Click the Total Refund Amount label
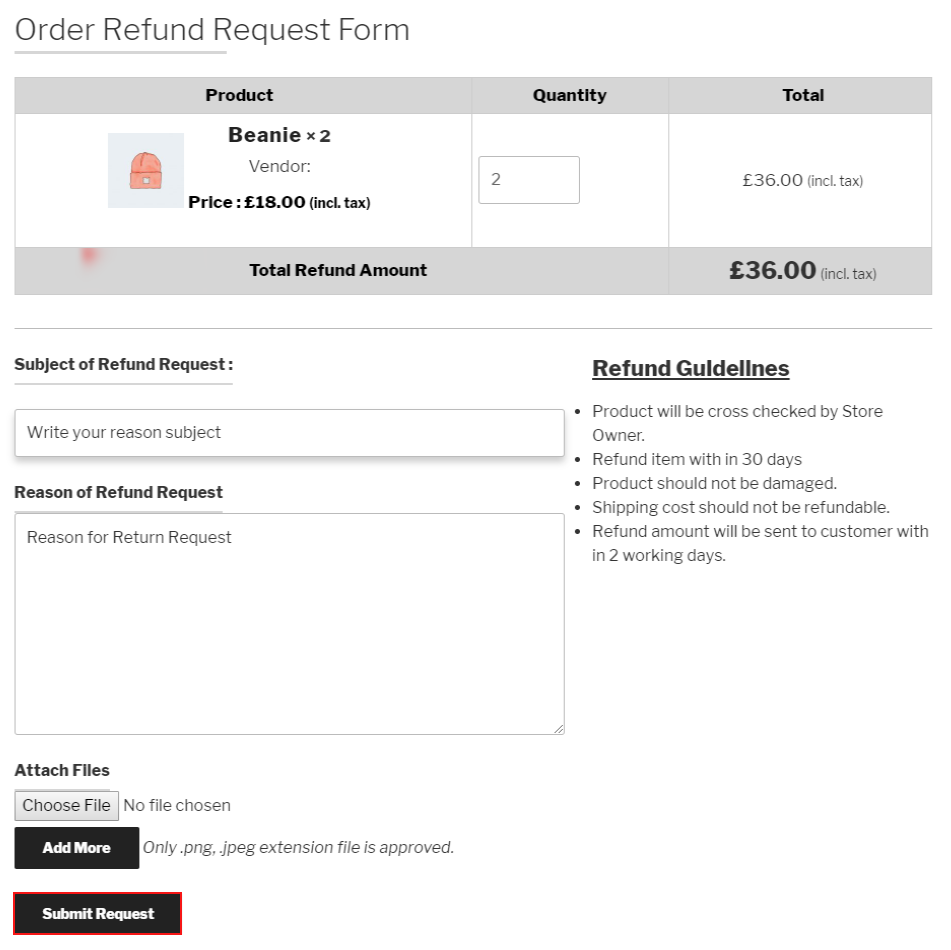 pos(338,270)
